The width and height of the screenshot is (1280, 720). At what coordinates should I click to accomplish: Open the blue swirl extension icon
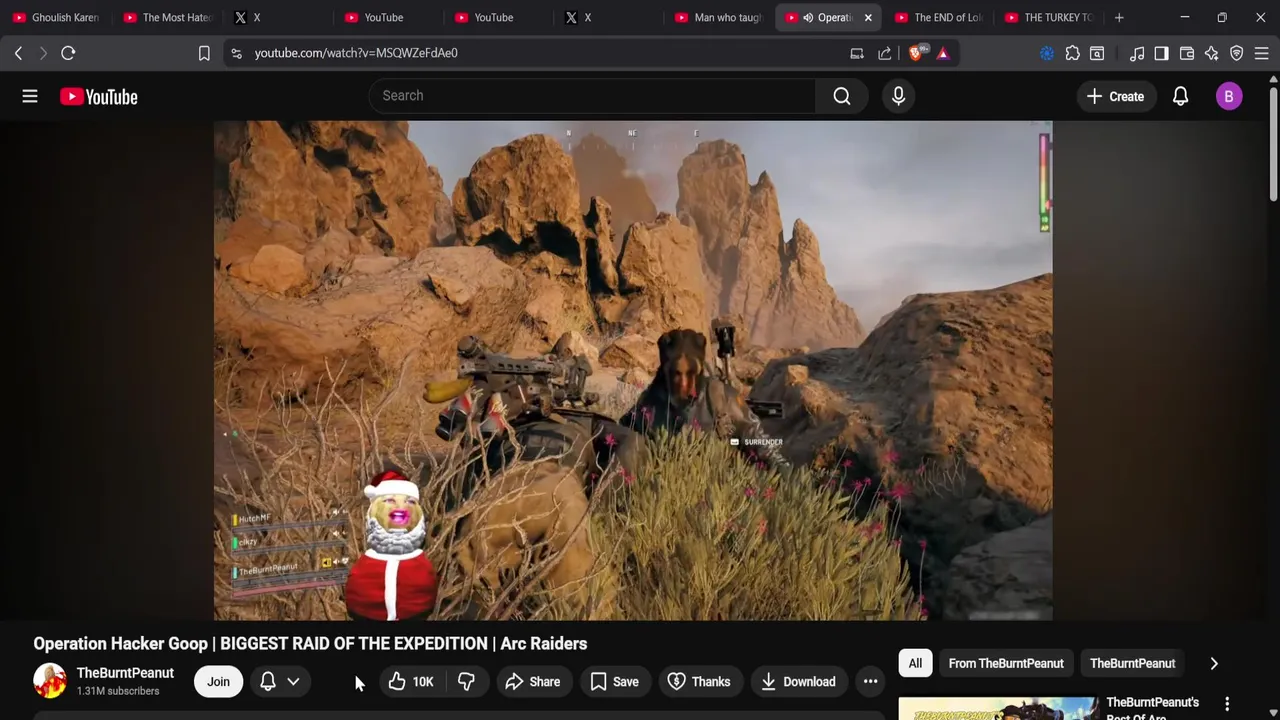pyautogui.click(x=1047, y=53)
